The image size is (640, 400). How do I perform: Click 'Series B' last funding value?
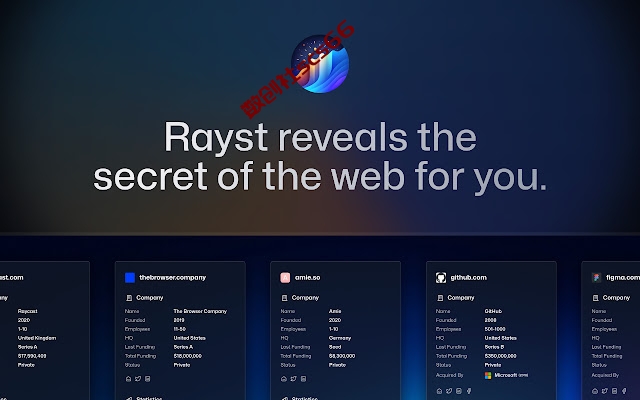494,347
